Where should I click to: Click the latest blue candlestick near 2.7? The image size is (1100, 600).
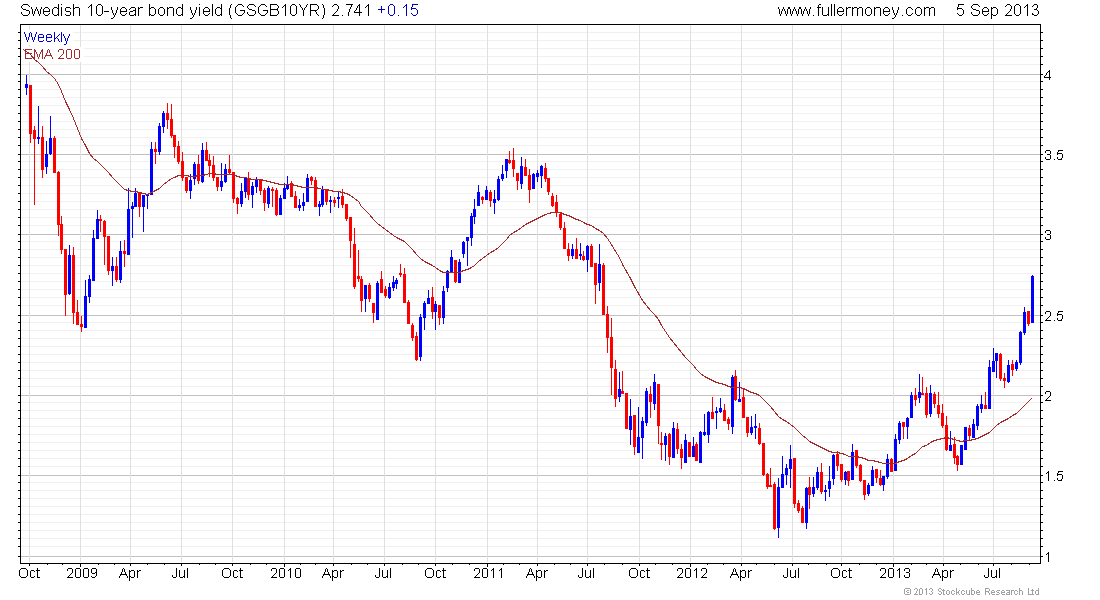tap(1032, 300)
